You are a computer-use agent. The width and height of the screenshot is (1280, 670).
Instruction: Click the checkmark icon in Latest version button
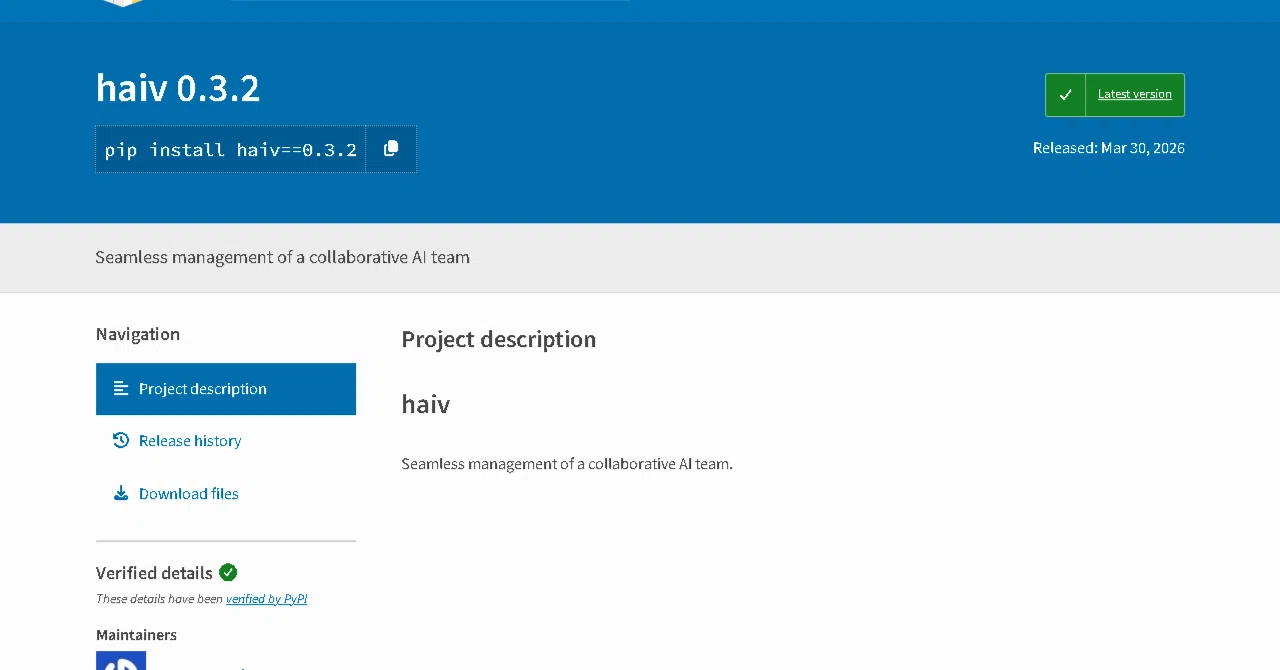[x=1065, y=95]
